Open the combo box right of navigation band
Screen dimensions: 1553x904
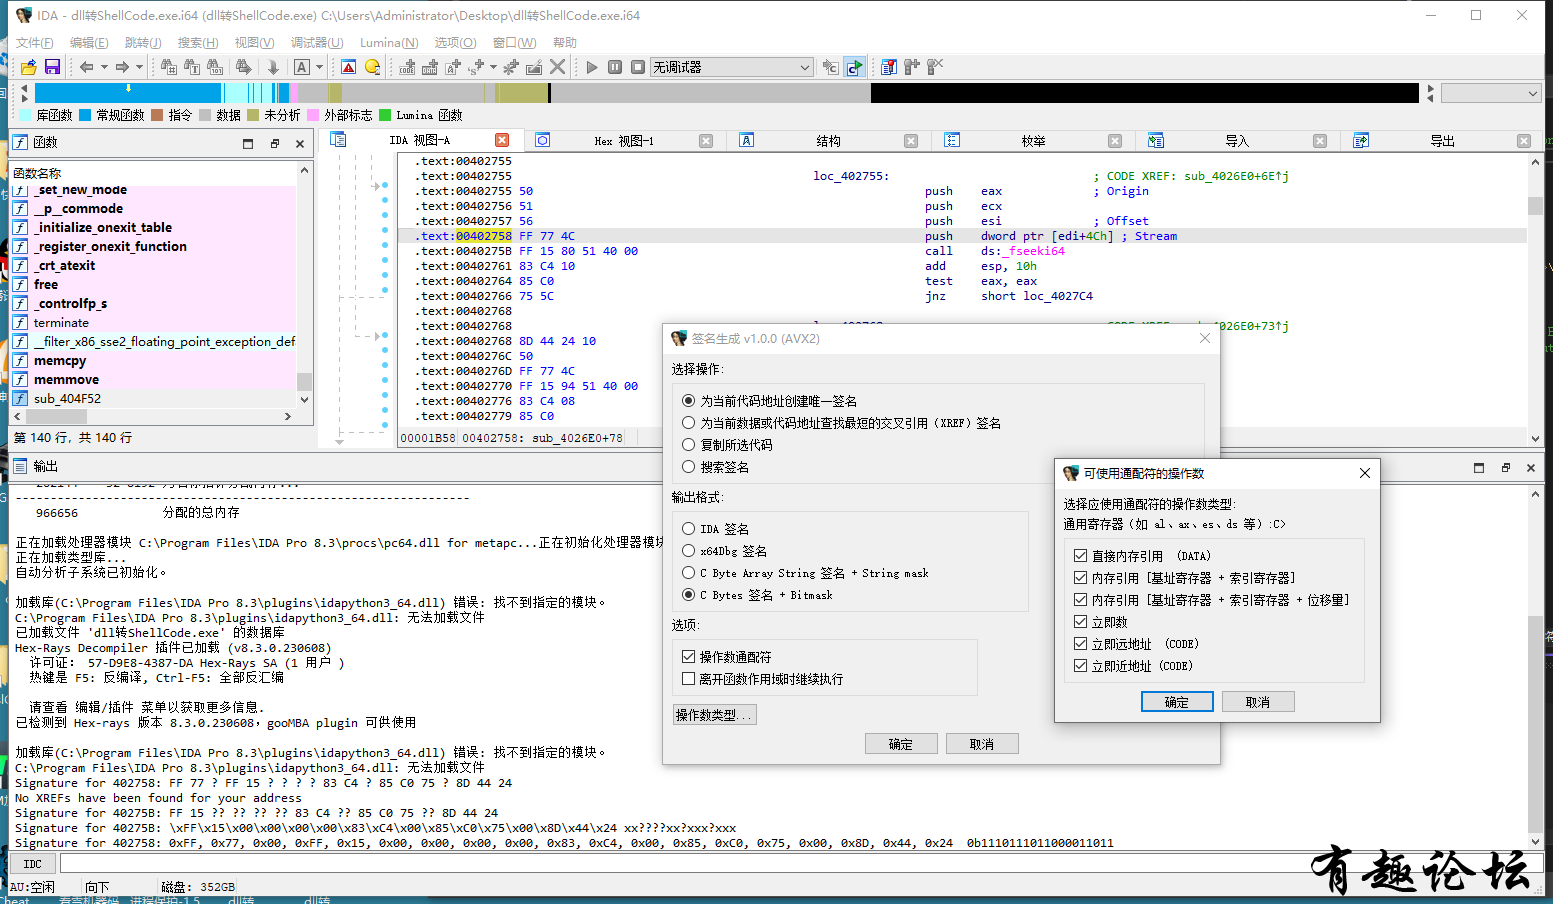pos(1491,93)
